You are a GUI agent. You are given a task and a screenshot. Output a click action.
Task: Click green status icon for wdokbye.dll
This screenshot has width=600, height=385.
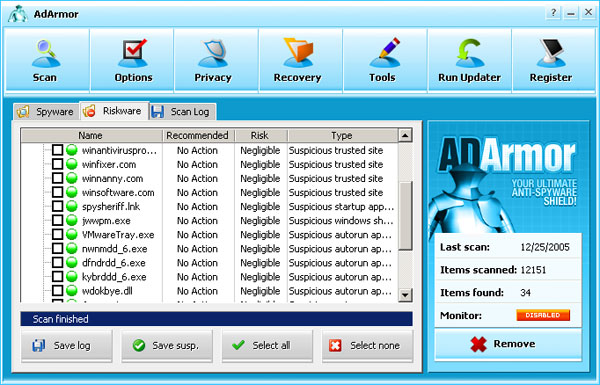[x=72, y=290]
